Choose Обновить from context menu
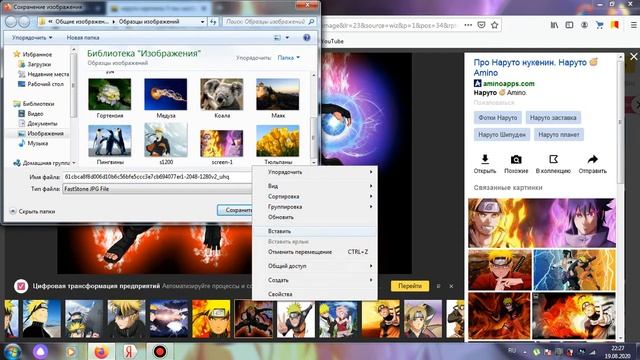The height and width of the screenshot is (360, 640). [281, 217]
